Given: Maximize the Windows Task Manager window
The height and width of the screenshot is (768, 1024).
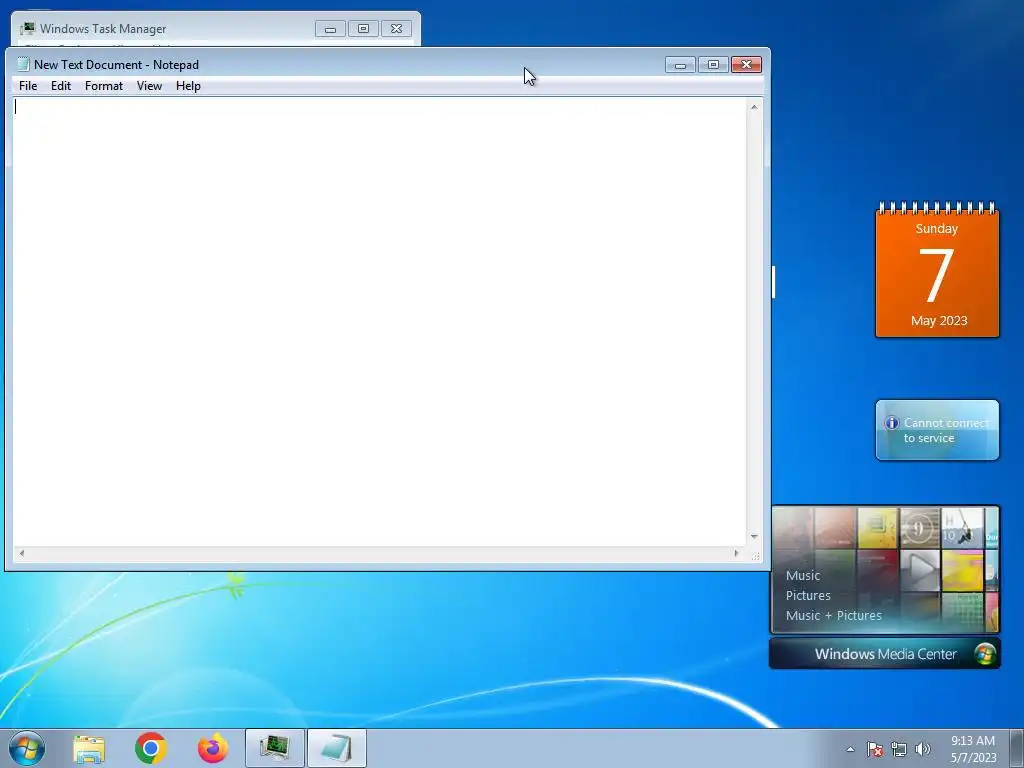Looking at the screenshot, I should point(363,29).
